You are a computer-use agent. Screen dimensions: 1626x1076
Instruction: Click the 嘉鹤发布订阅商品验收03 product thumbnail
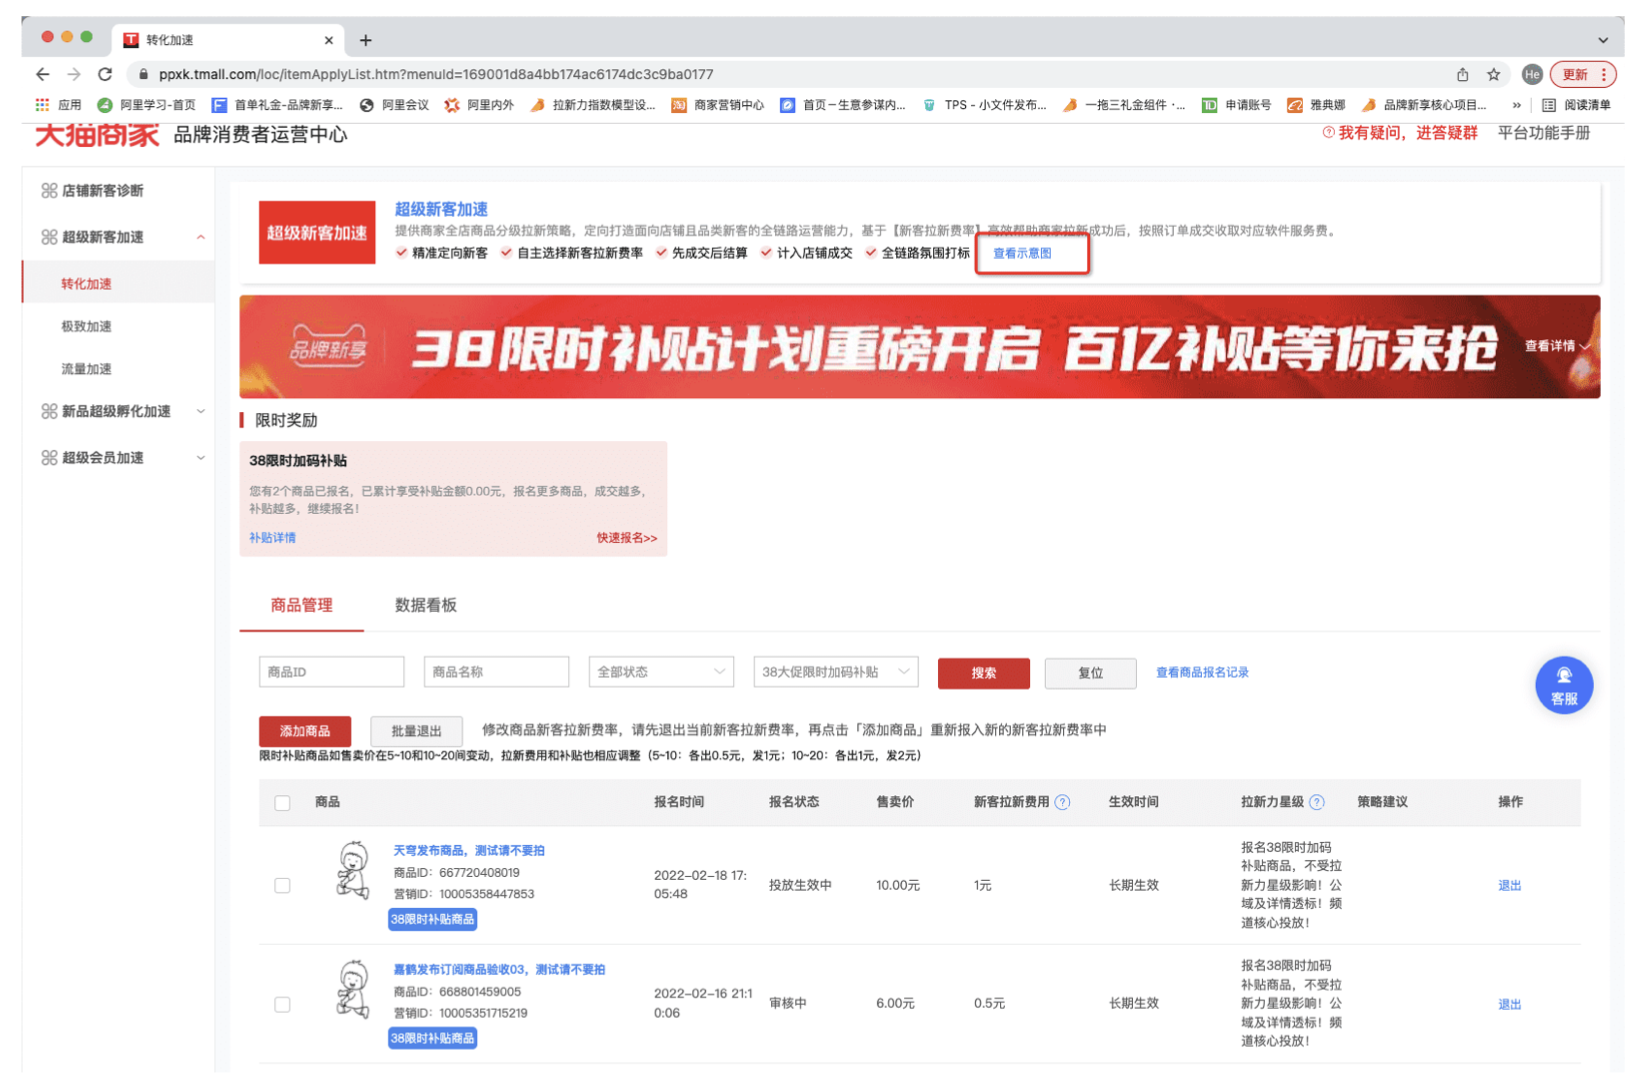pos(352,989)
